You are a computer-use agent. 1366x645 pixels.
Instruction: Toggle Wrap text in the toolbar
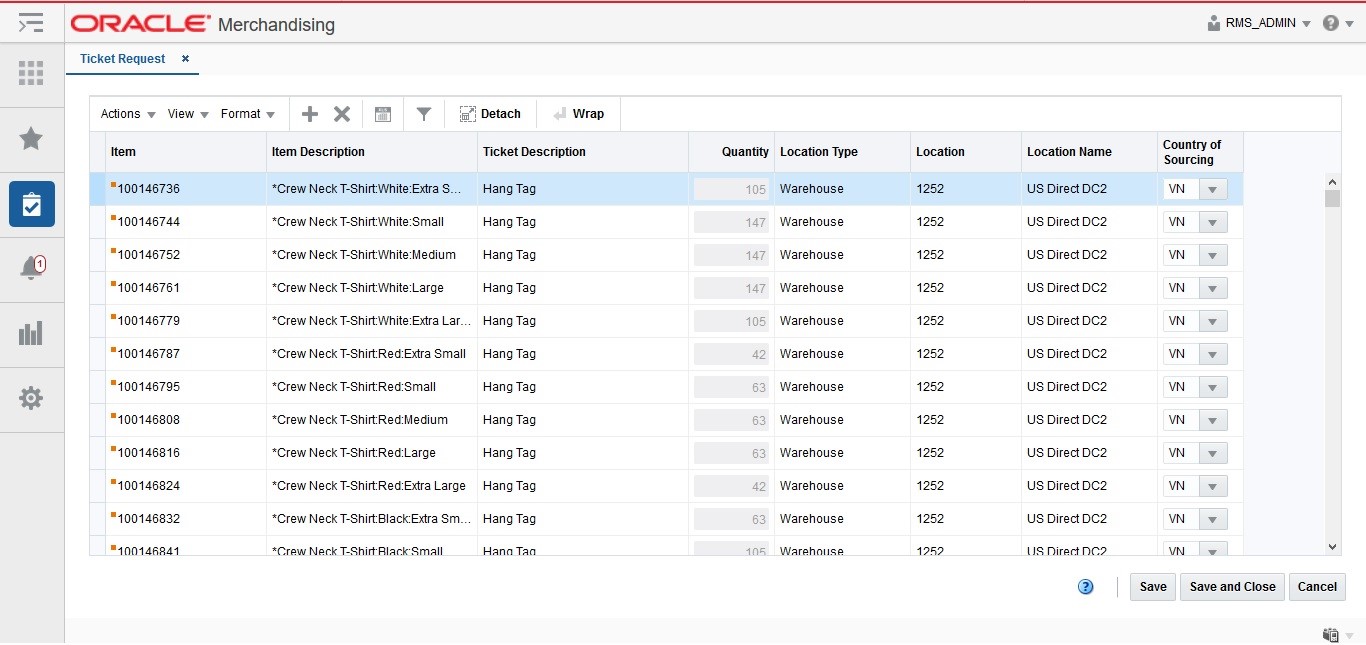[x=579, y=114]
